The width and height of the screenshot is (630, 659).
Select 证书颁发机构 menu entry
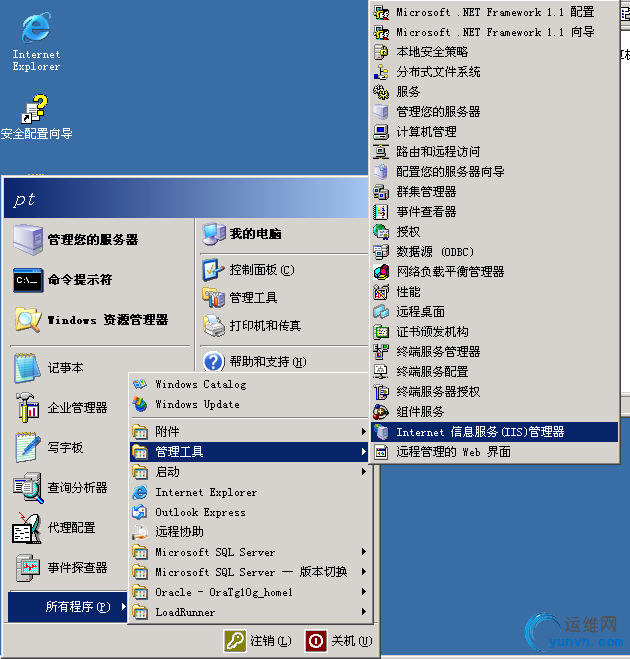pyautogui.click(x=495, y=332)
